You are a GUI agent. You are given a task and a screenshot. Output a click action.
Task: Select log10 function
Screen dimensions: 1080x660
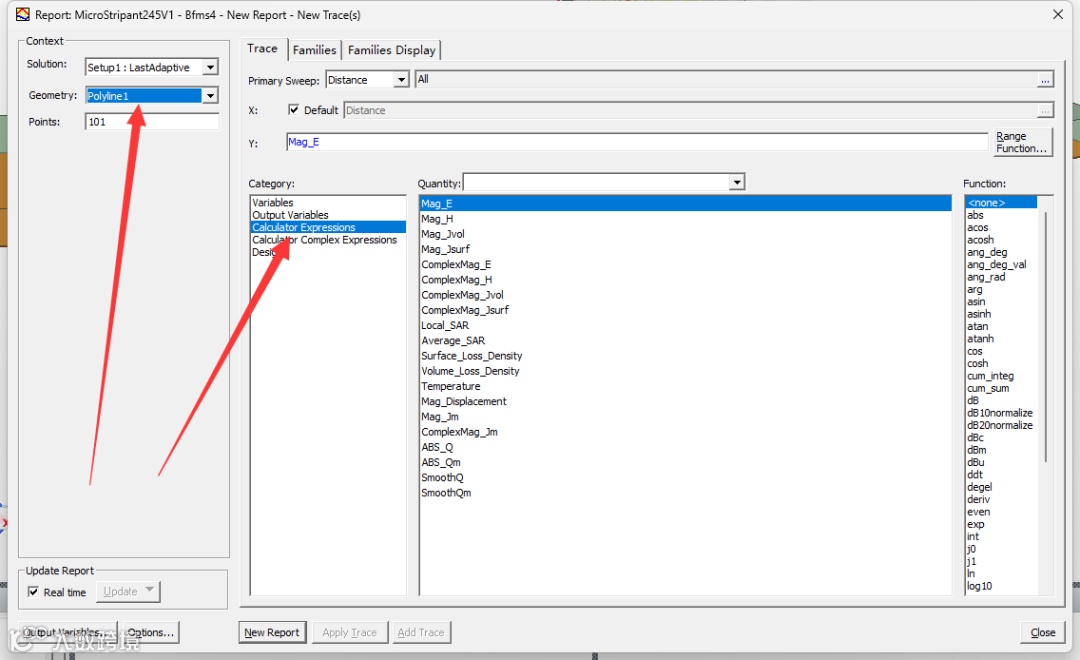[979, 586]
